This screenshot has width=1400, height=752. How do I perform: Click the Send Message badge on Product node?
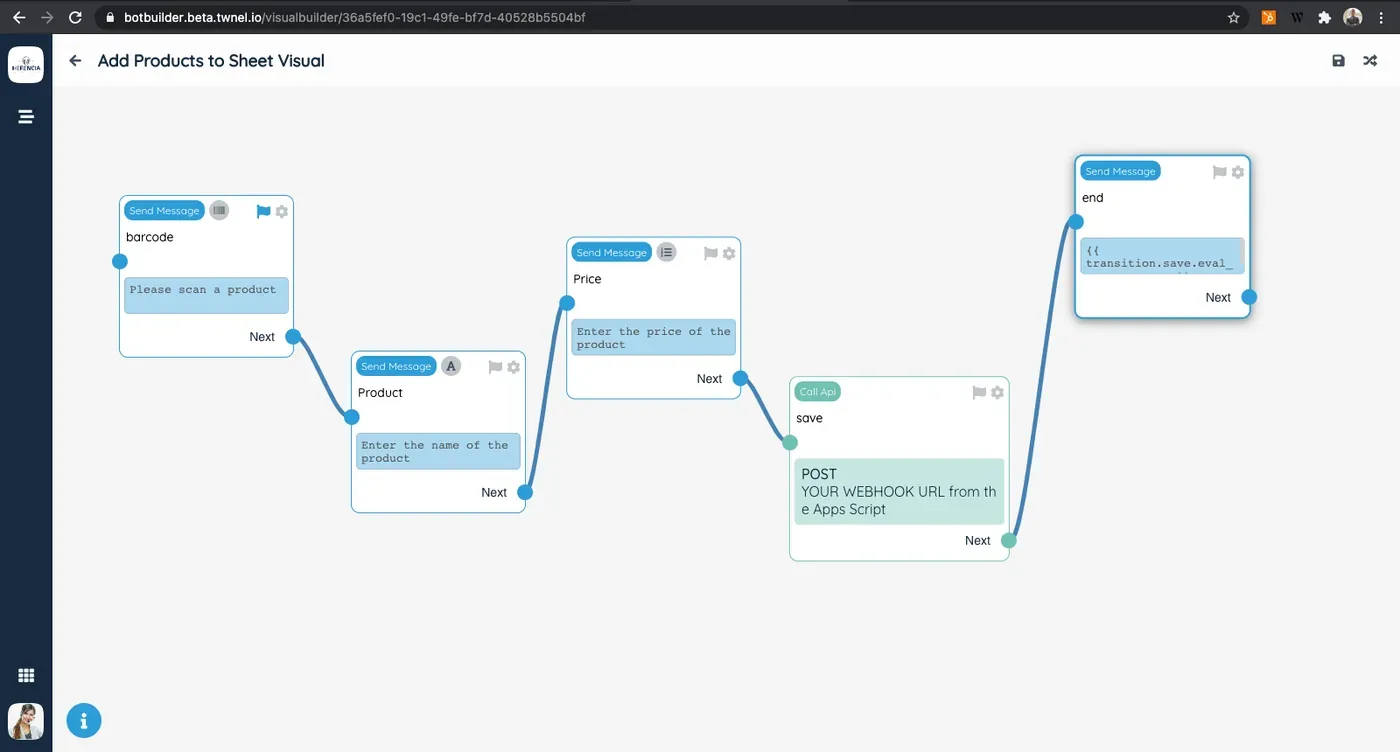click(396, 366)
